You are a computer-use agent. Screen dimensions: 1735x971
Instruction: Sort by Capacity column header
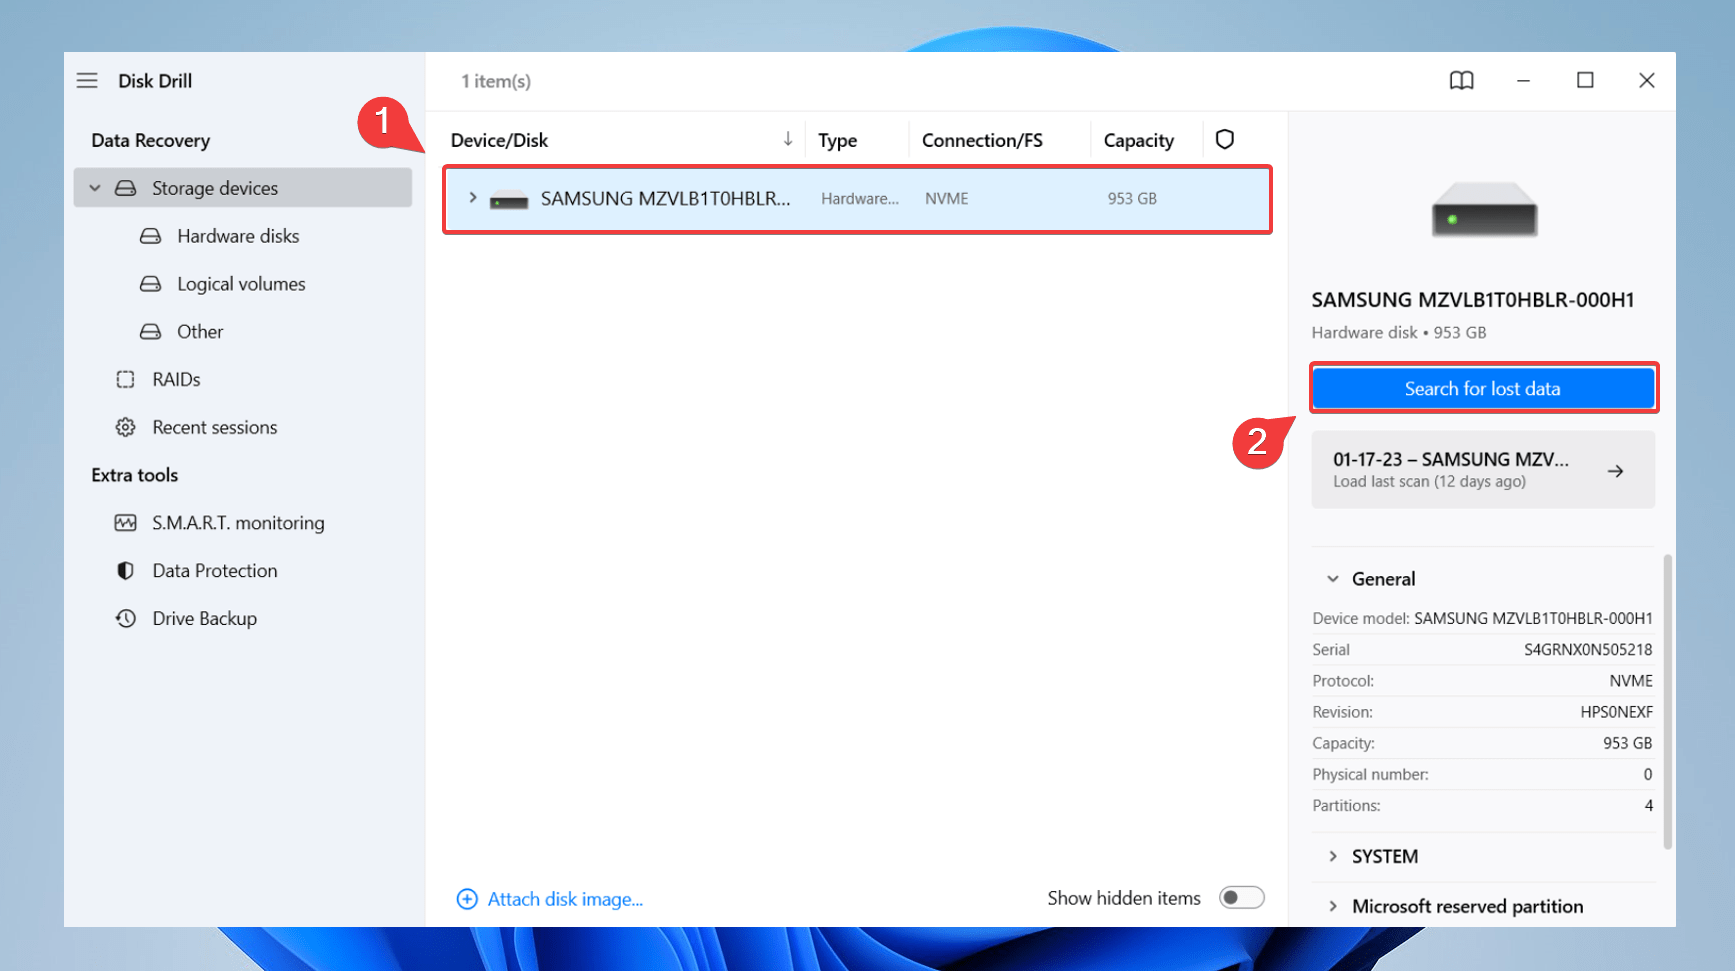(1138, 140)
